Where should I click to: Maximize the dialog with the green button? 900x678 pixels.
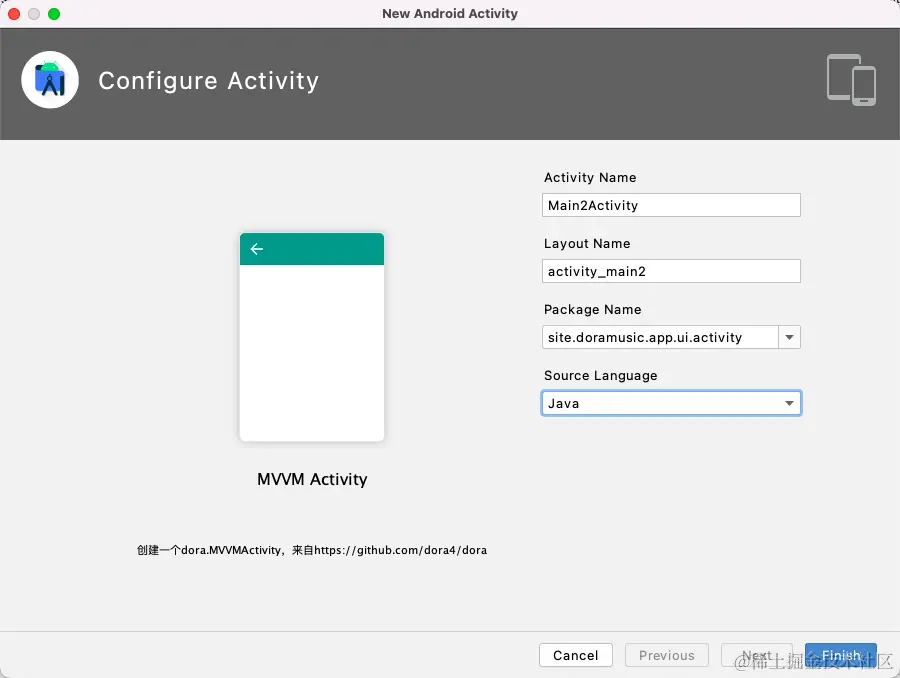coord(54,14)
